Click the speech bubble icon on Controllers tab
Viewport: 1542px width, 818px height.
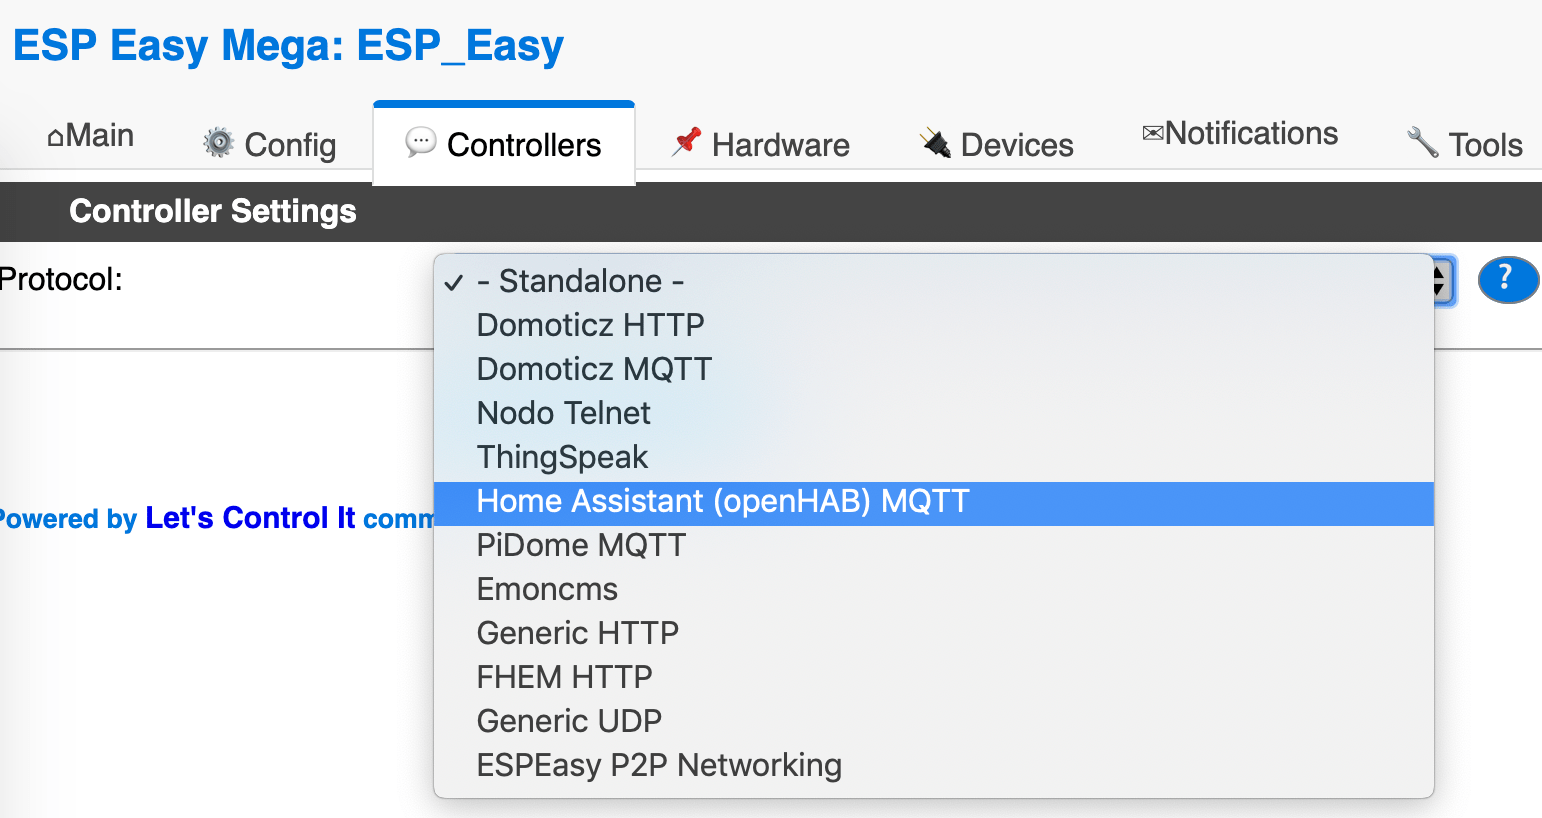click(x=421, y=143)
